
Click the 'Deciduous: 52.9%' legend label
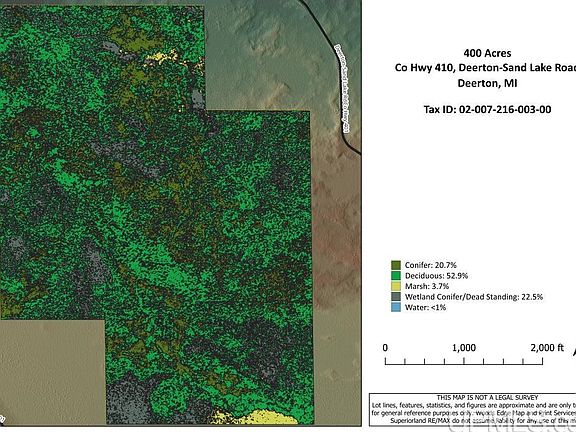click(436, 276)
